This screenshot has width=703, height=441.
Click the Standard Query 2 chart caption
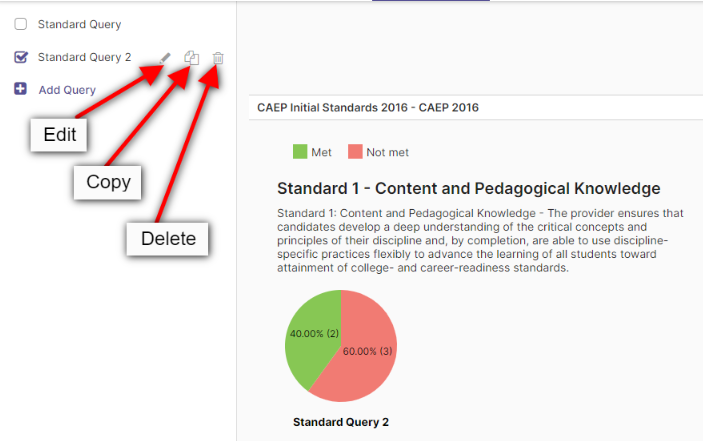click(x=341, y=422)
